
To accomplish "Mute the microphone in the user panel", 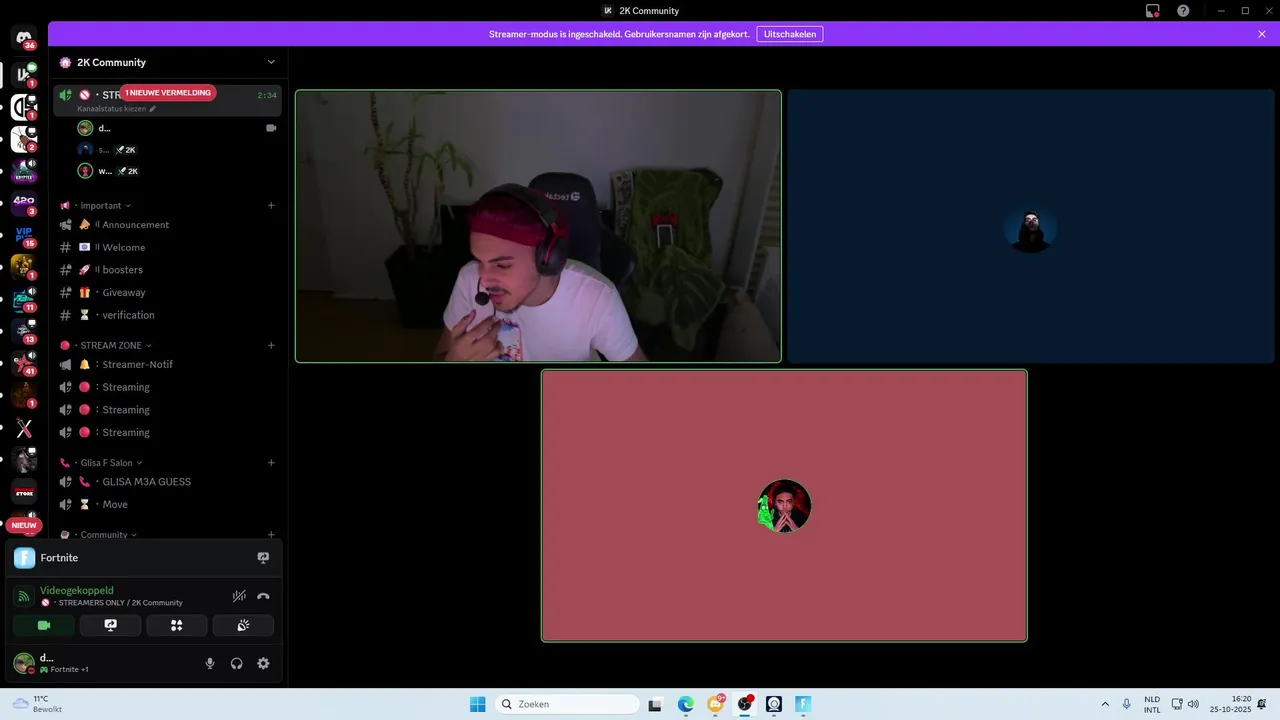I will pyautogui.click(x=210, y=663).
